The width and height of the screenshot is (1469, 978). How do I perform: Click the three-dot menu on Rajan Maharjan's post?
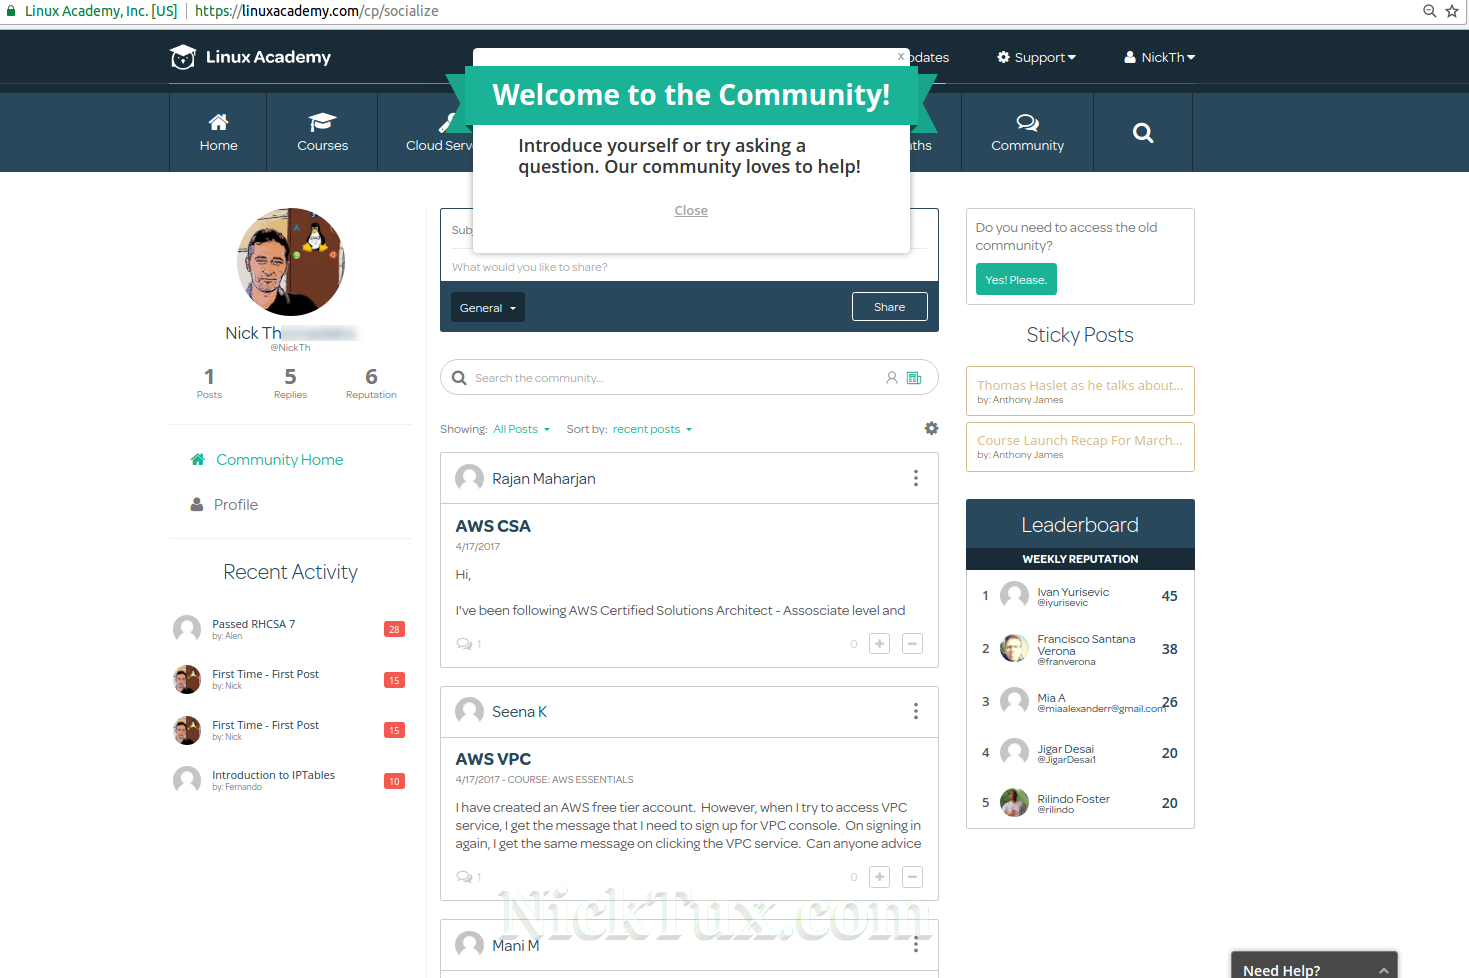[915, 478]
